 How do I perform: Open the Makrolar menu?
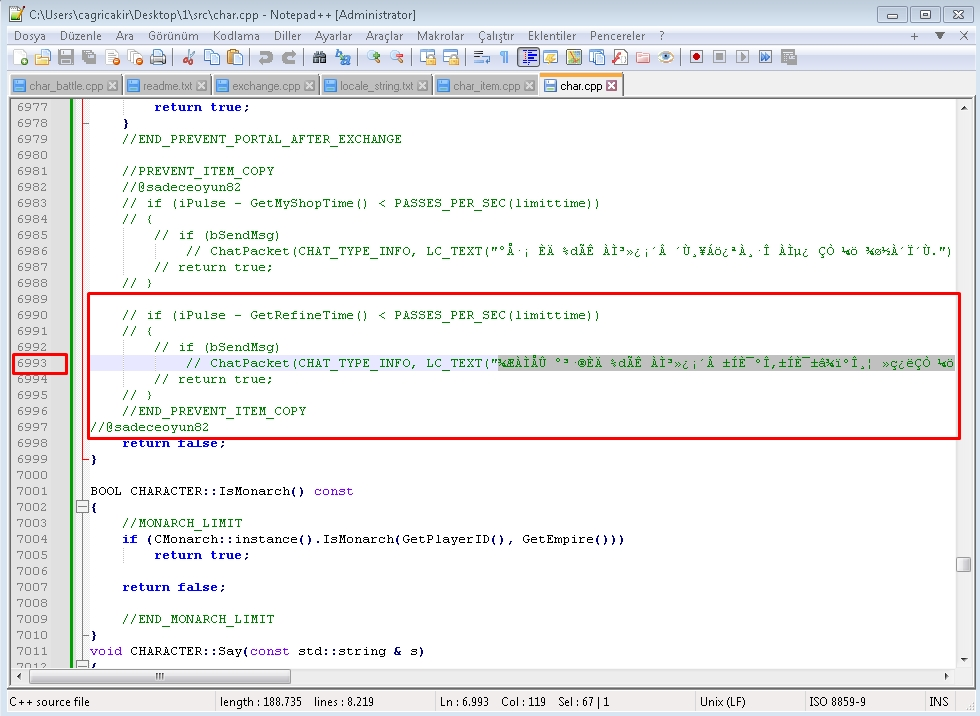441,35
